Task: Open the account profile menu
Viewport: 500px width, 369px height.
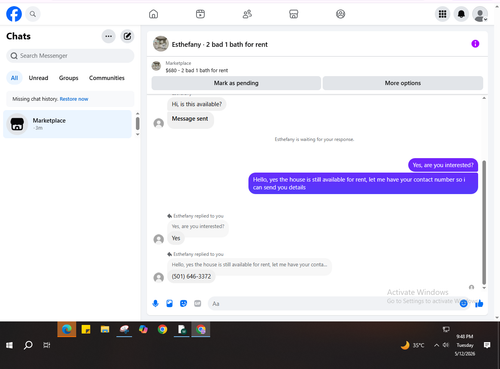Action: pyautogui.click(x=480, y=15)
